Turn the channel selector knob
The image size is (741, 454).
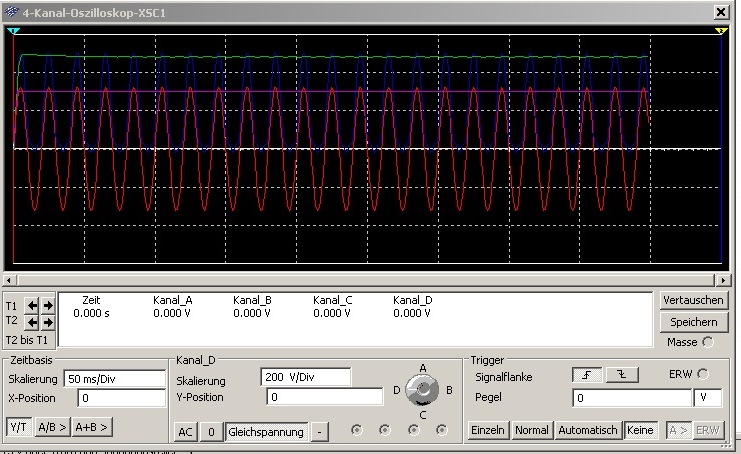tap(424, 388)
